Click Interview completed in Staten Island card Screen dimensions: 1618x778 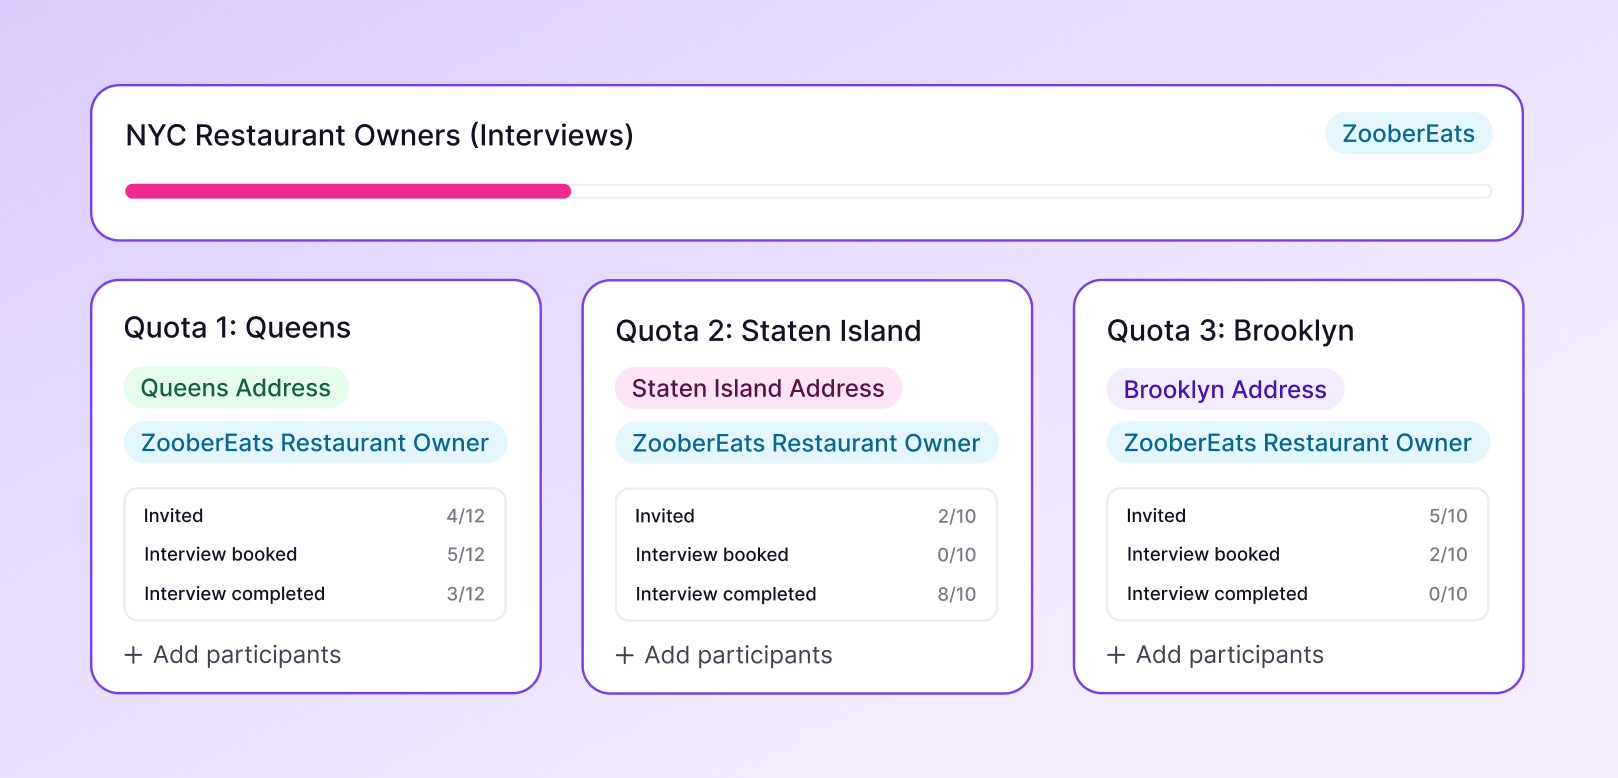[x=726, y=594]
